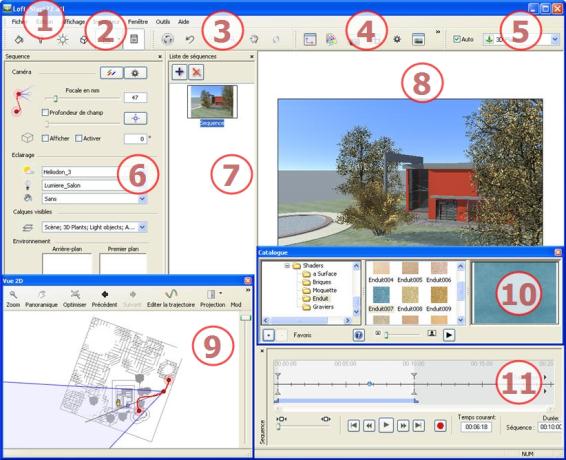Click the timeline Play button
Viewport: 566px width, 460px height.
tap(386, 425)
